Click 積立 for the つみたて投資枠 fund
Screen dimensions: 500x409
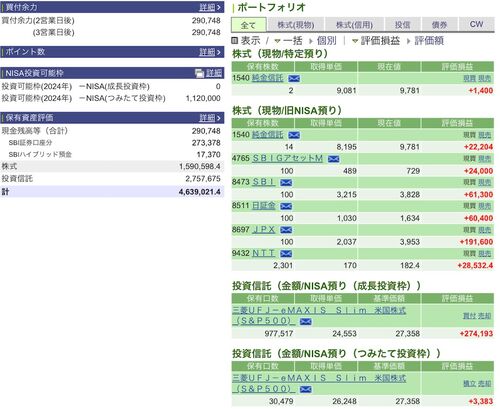tap(470, 384)
